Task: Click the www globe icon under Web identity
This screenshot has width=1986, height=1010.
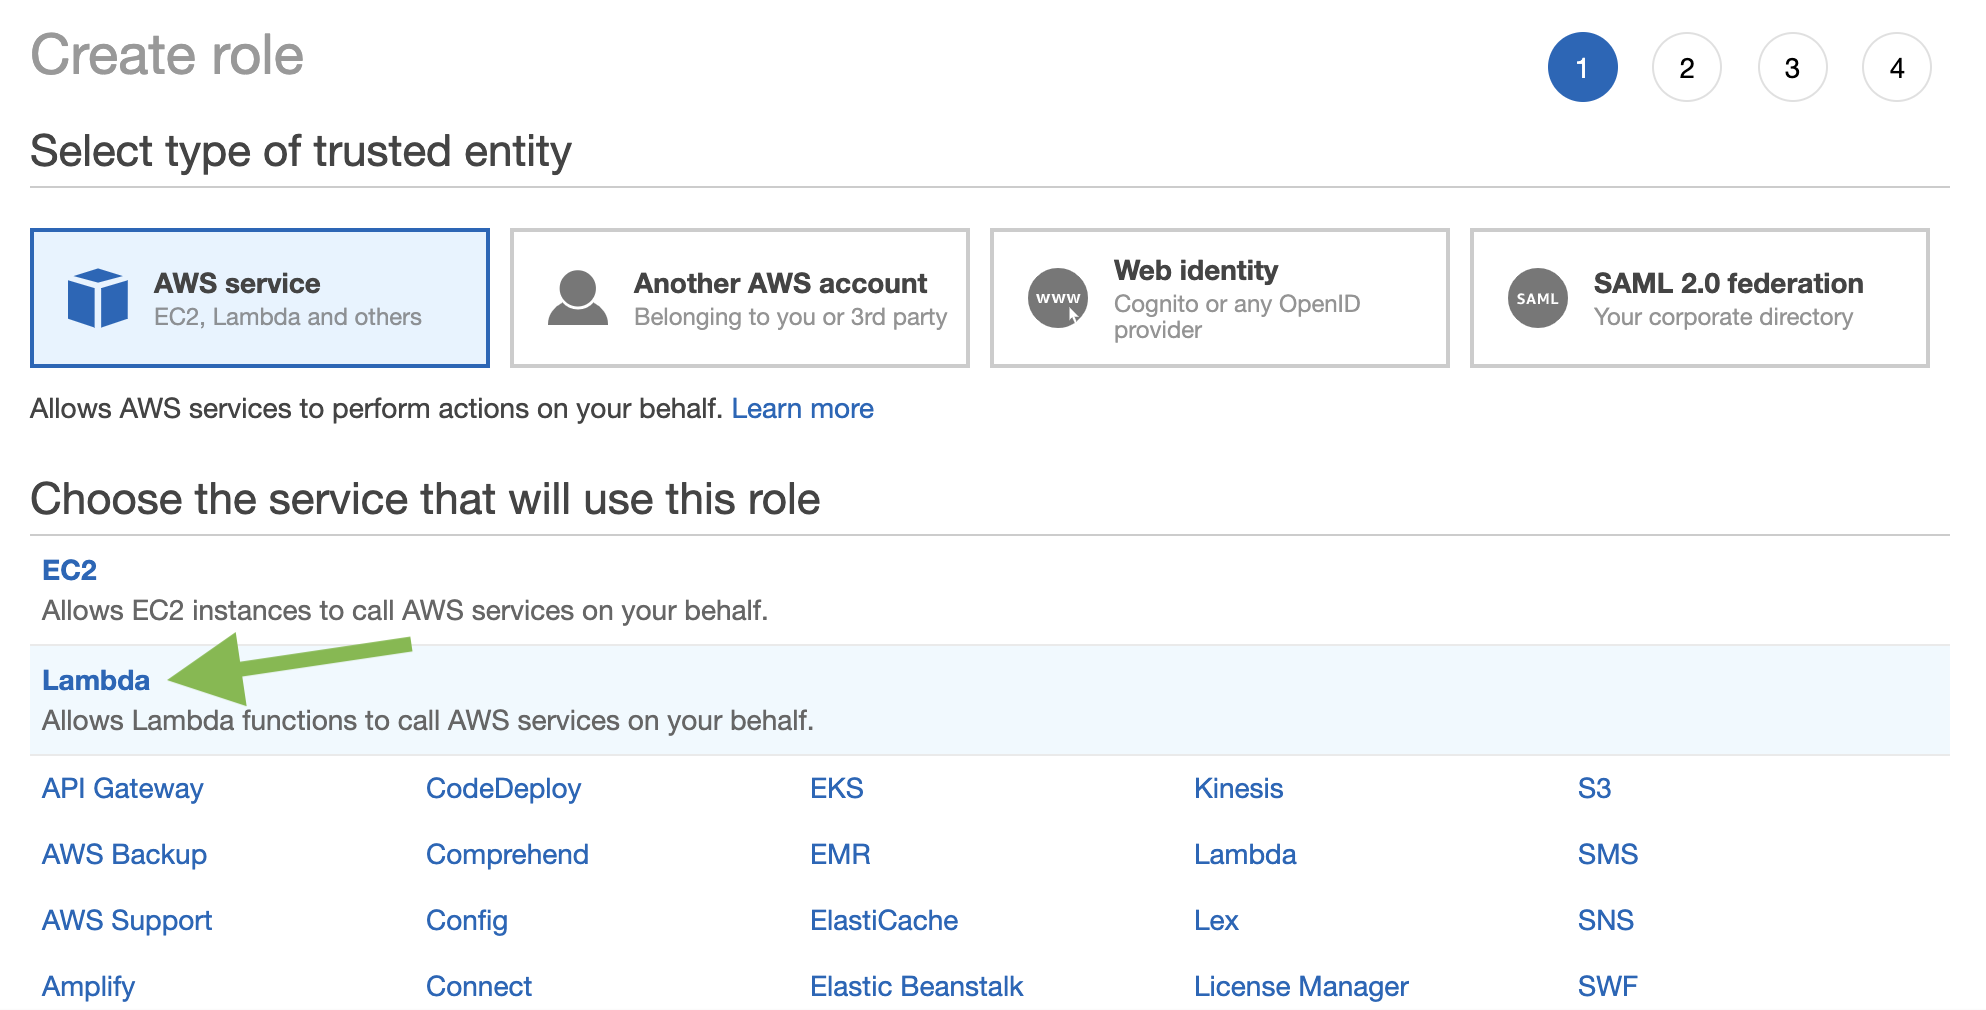Action: (1057, 297)
